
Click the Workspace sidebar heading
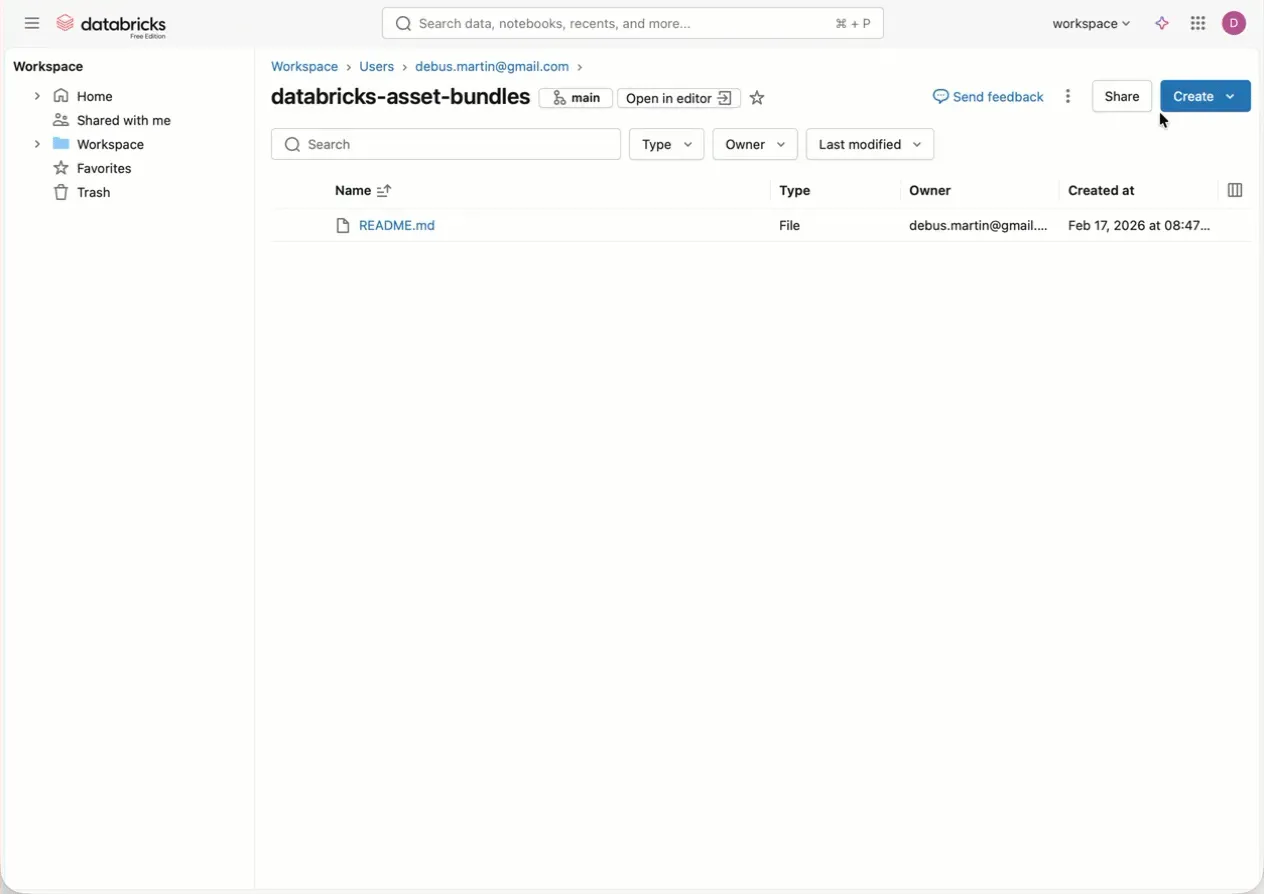pos(48,66)
